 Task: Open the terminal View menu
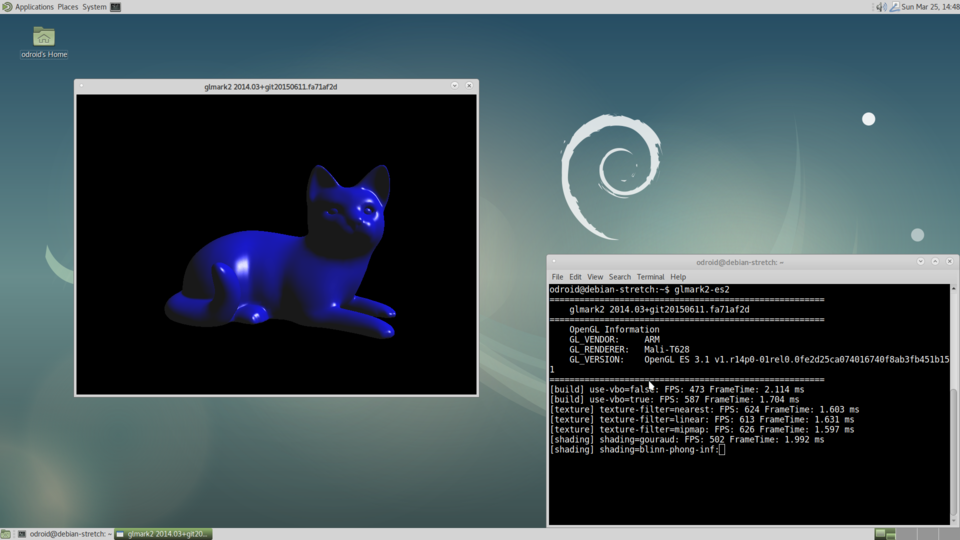point(594,277)
